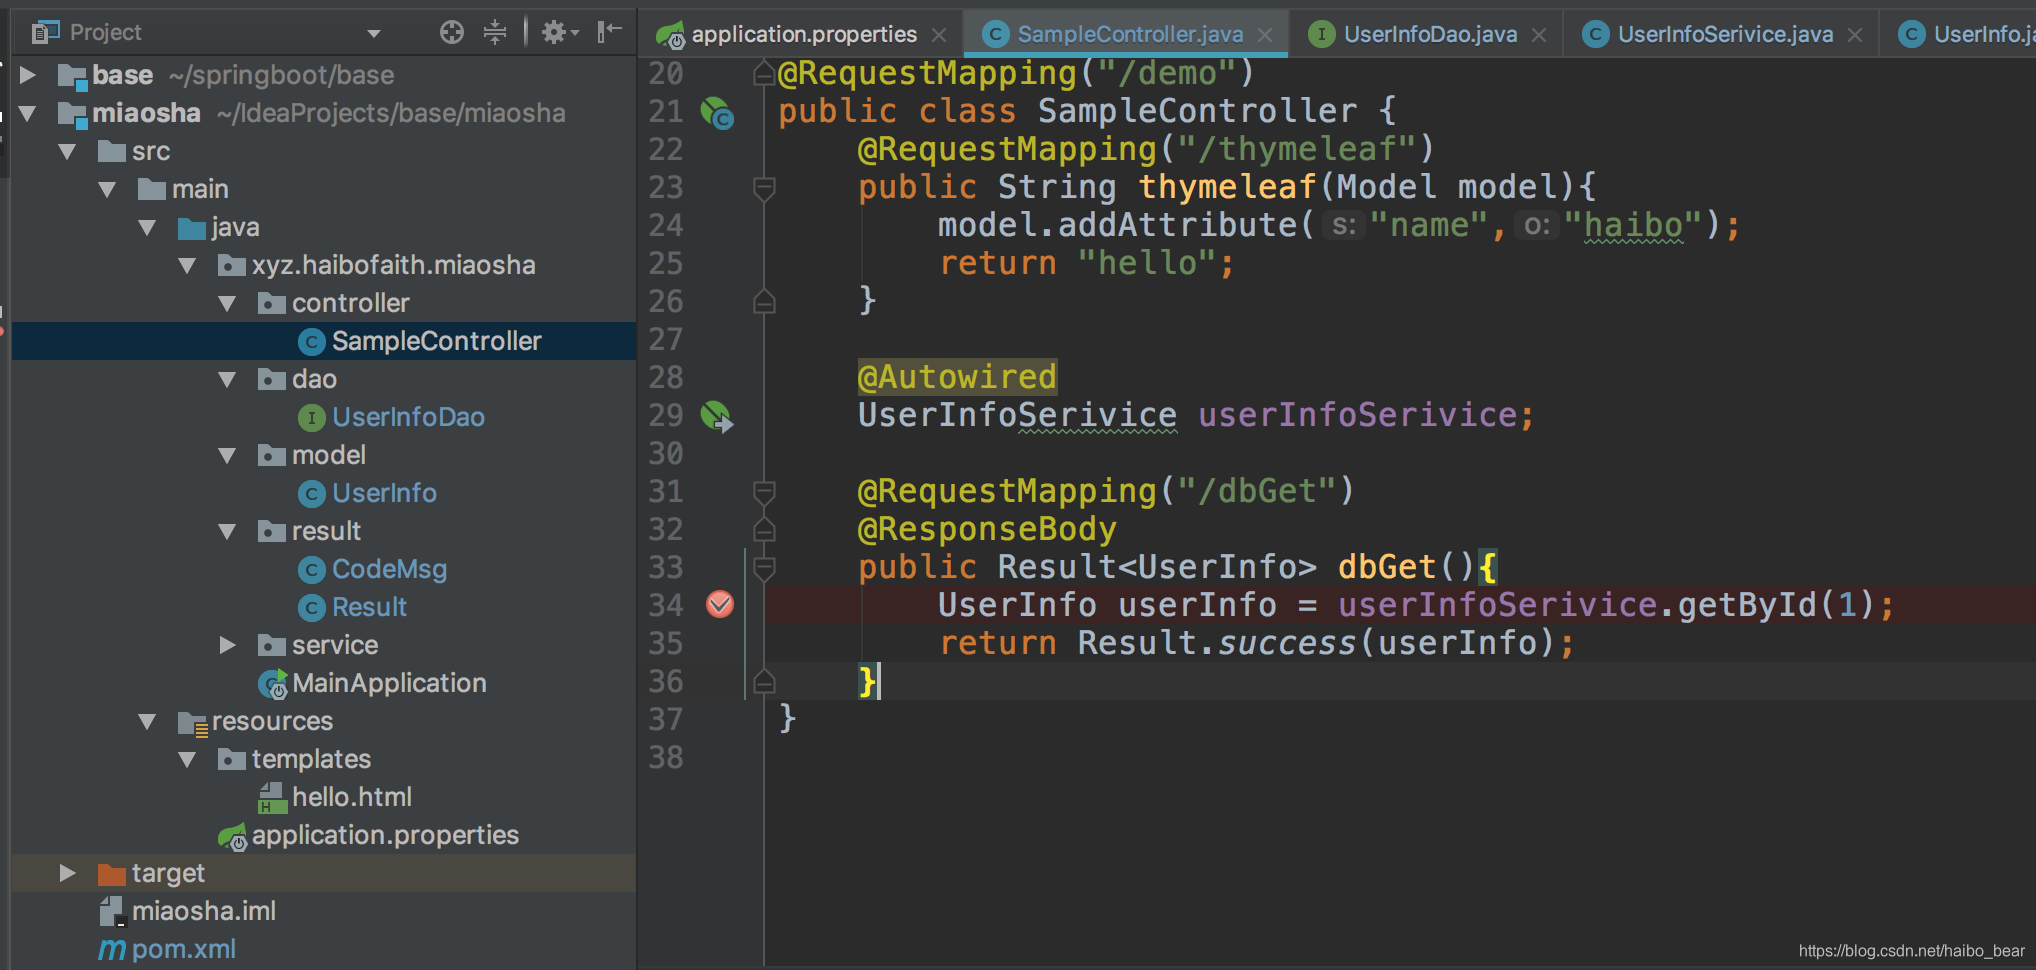Click the Project panel title label
The image size is (2036, 970).
coord(105,33)
